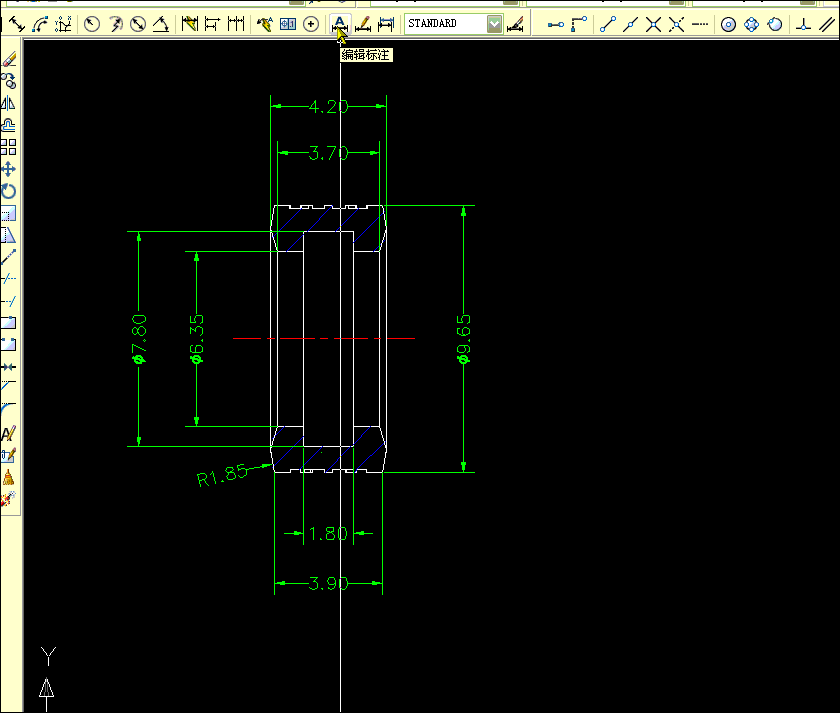
Task: Click the Dimension Edit (编辑标注) icon
Action: 340,24
